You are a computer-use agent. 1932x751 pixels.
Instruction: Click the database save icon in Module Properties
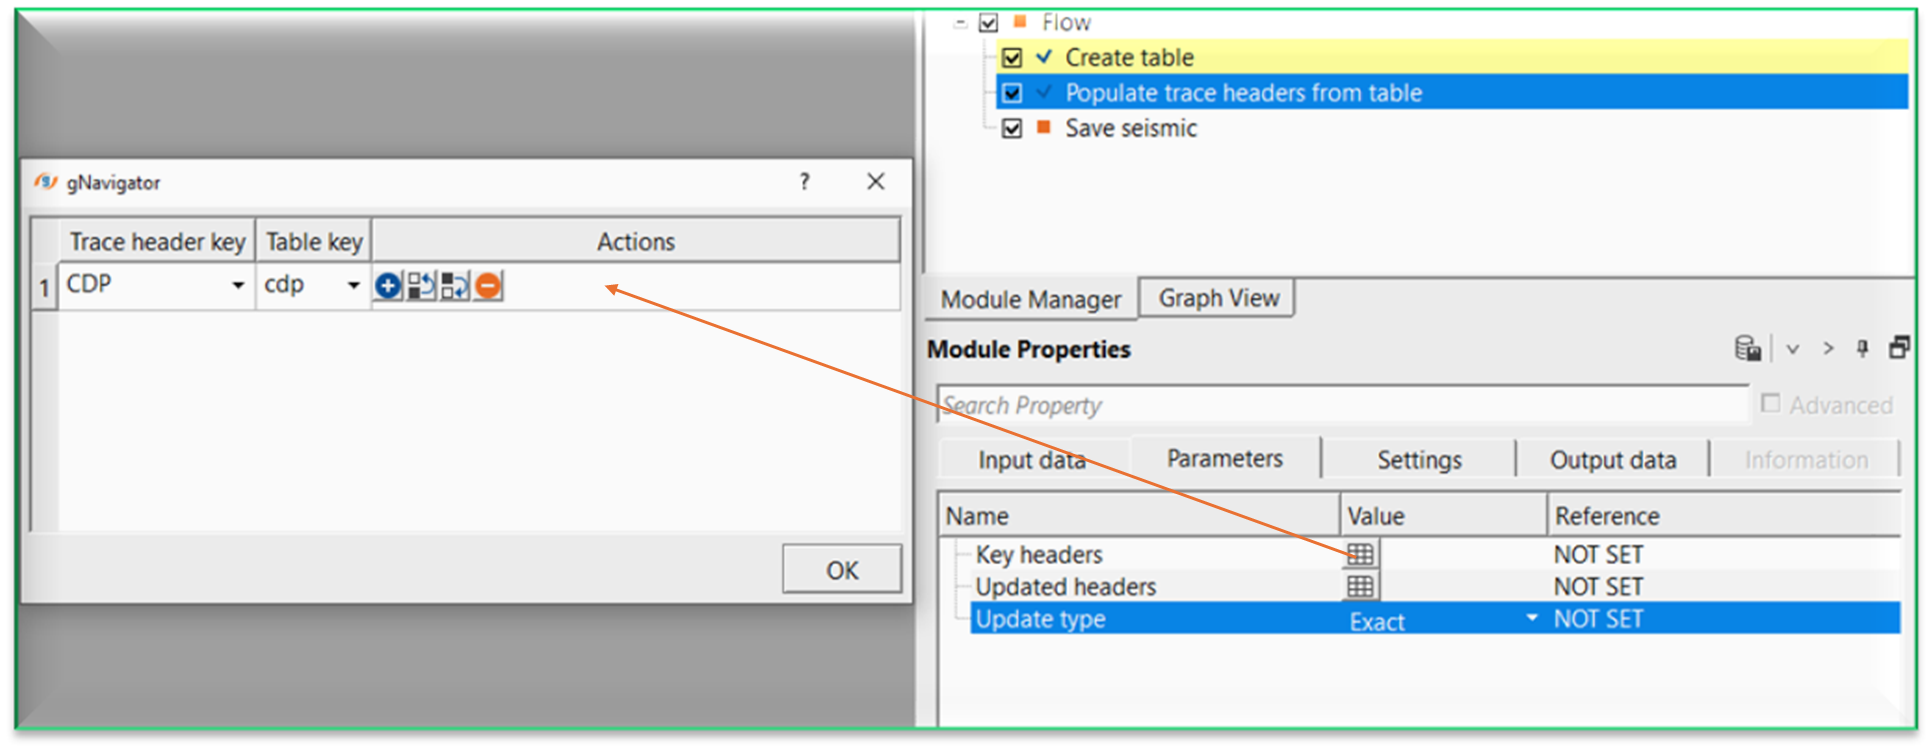point(1748,348)
